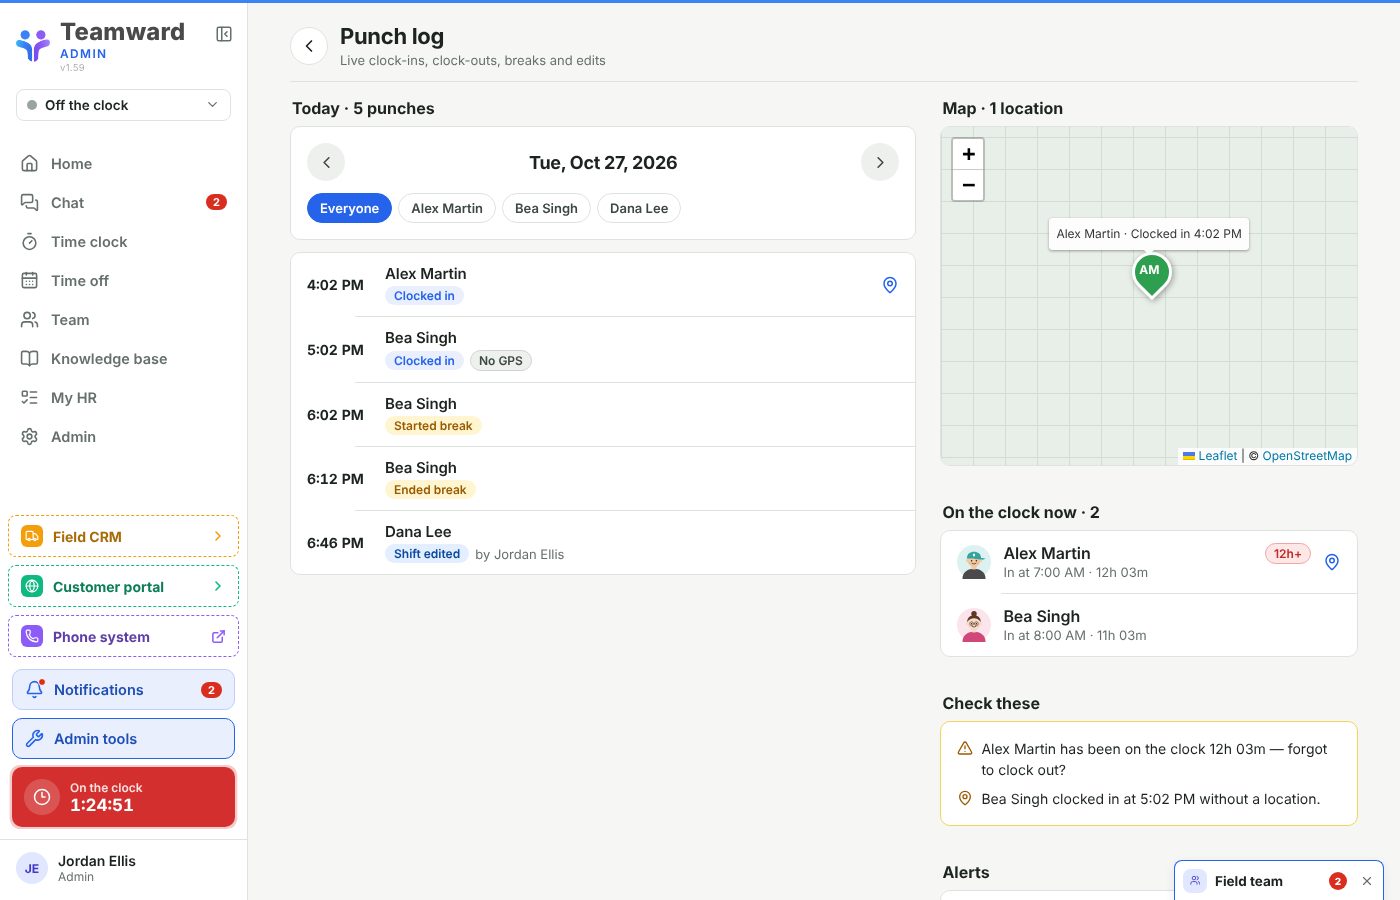Collapse the sidebar panel icon
This screenshot has width=1400, height=900.
[224, 34]
